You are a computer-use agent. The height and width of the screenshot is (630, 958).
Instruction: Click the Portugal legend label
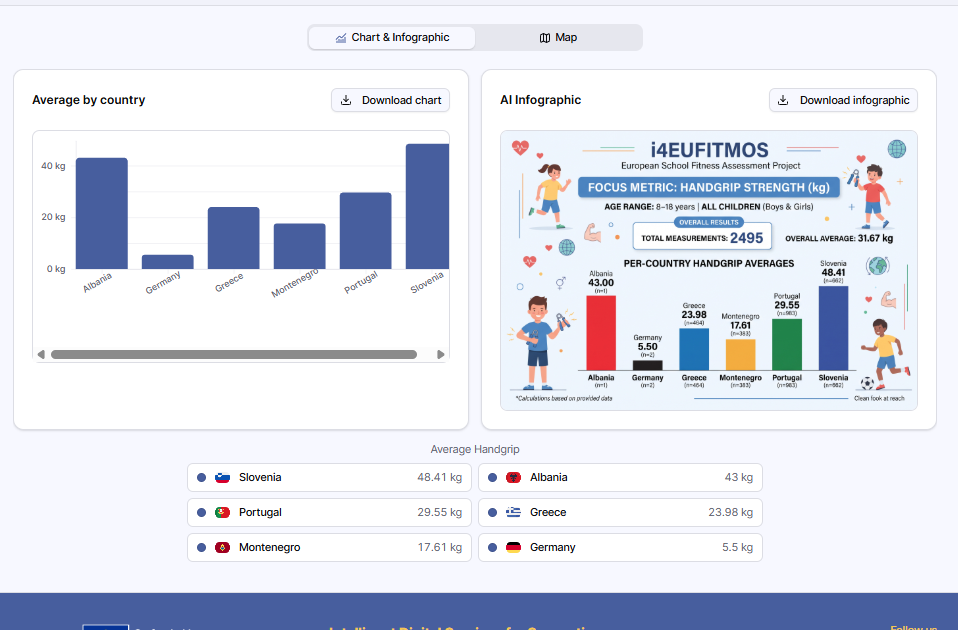(x=260, y=512)
